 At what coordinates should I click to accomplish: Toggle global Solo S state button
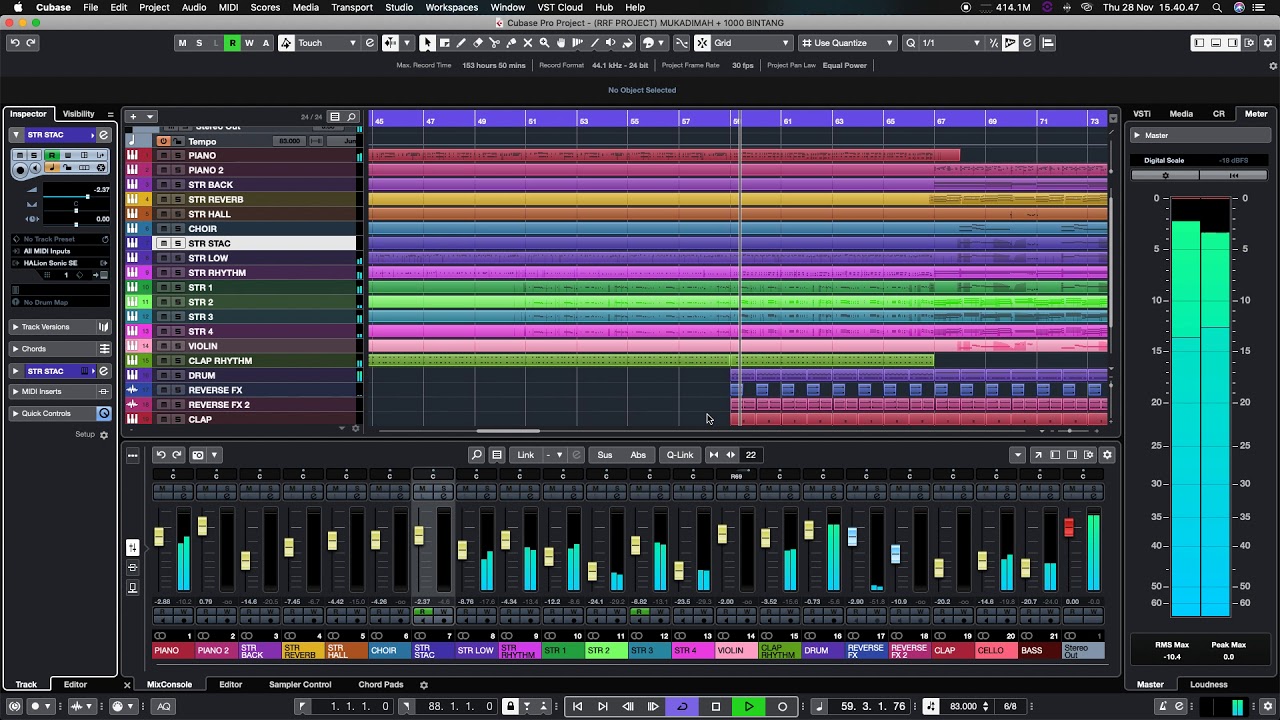[199, 43]
